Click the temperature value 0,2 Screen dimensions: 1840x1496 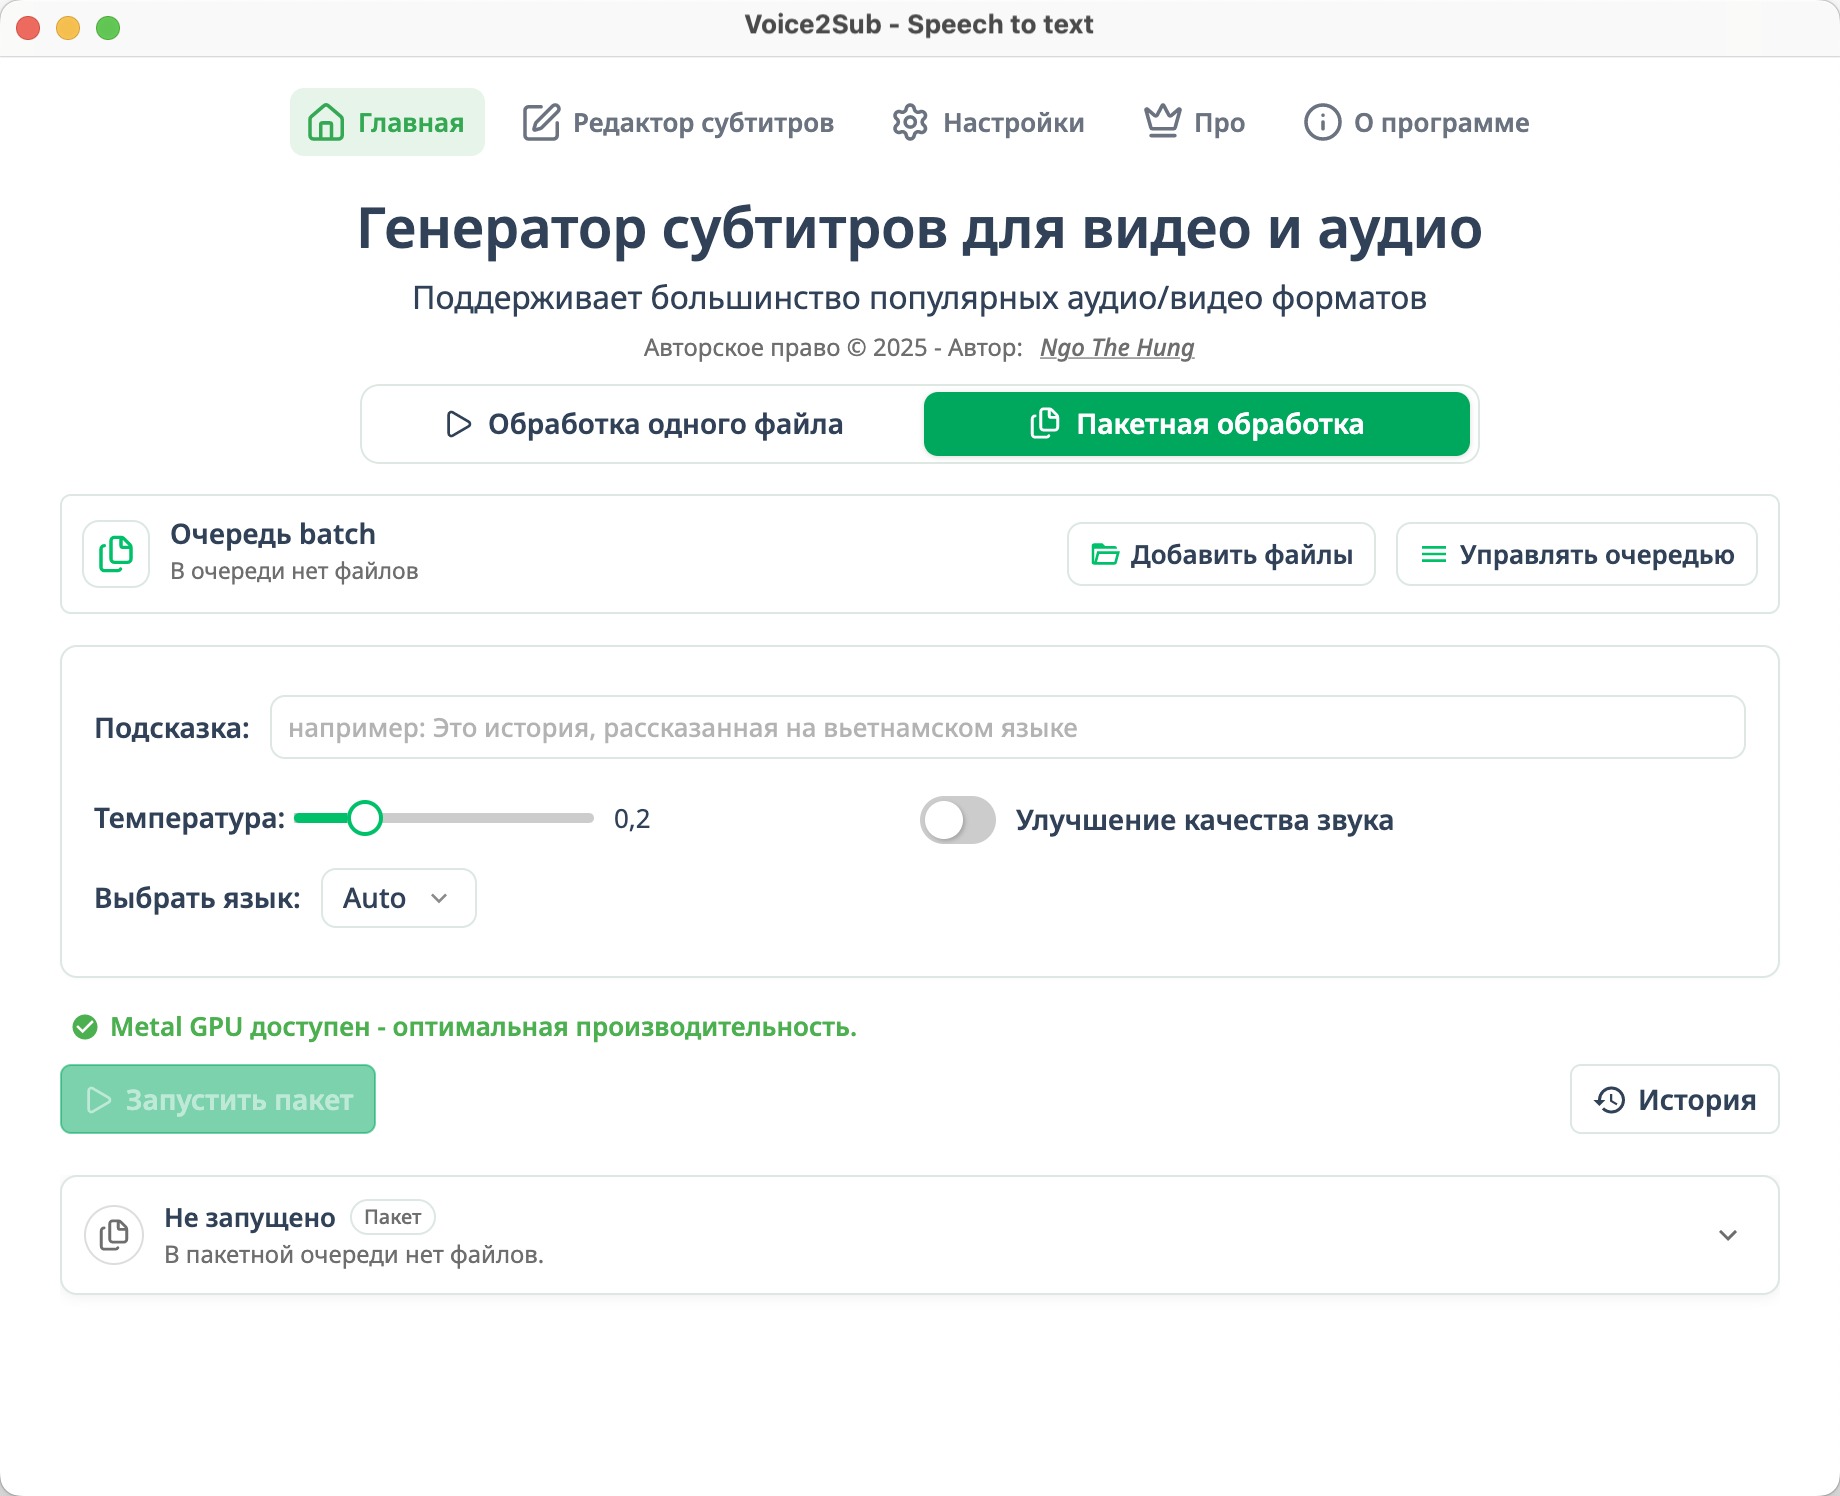pos(632,819)
